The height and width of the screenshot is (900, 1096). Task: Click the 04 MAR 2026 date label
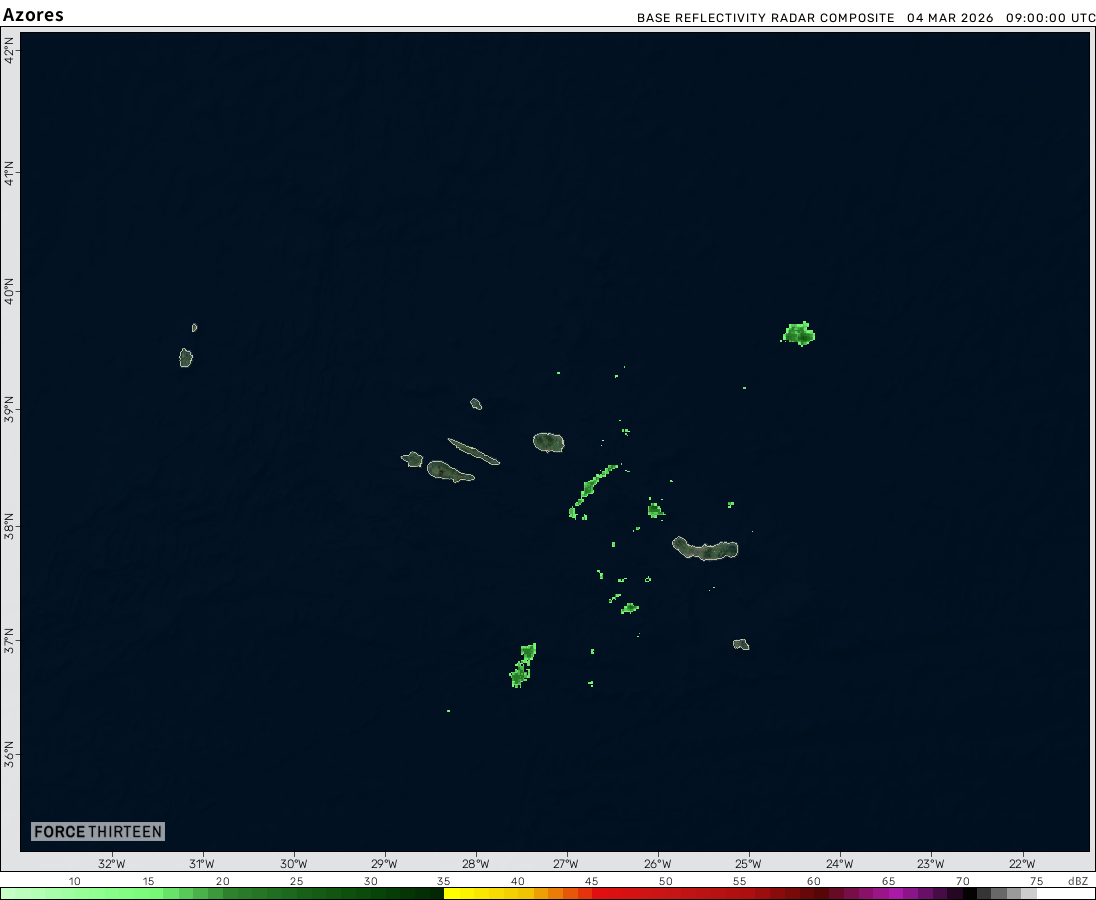tap(950, 18)
